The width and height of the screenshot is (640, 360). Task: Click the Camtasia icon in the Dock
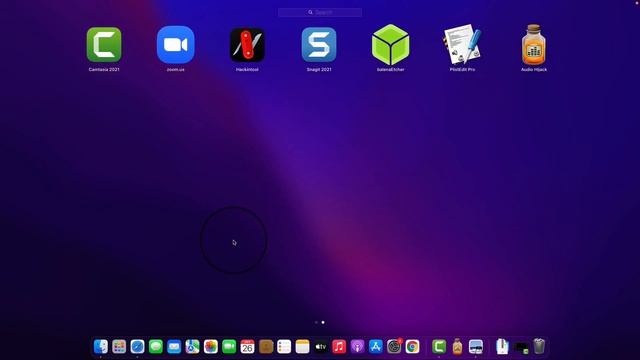(x=439, y=347)
